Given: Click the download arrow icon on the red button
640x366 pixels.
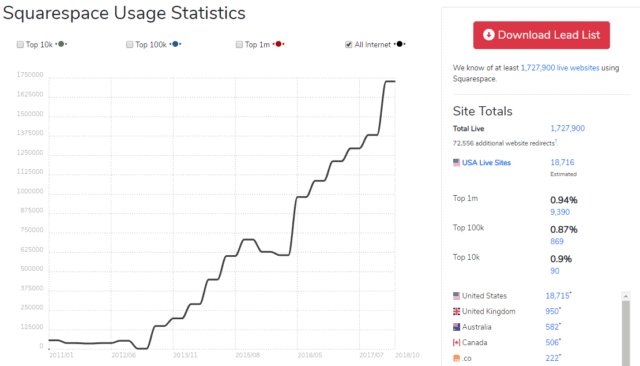Looking at the screenshot, I should pyautogui.click(x=489, y=35).
